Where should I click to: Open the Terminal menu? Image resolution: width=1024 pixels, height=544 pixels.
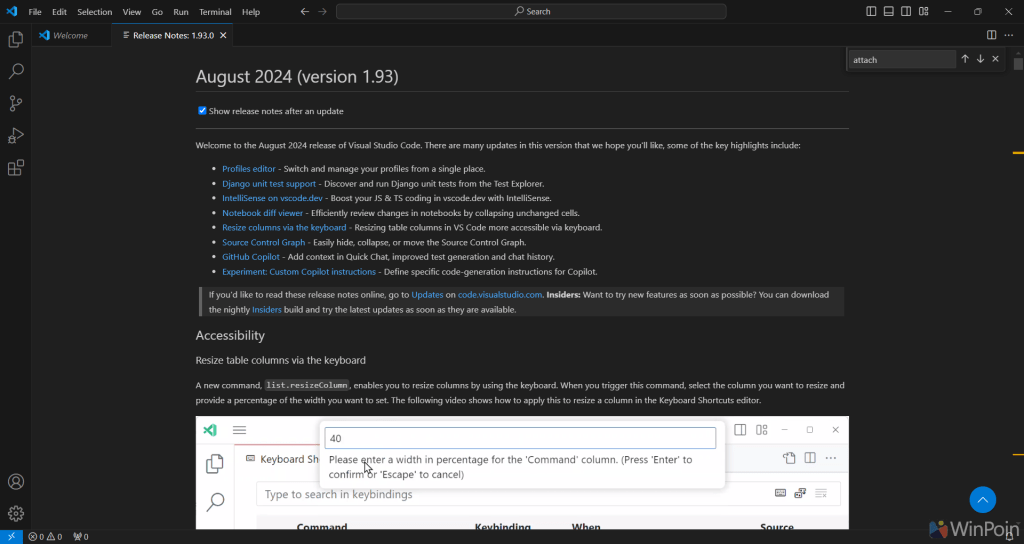[215, 12]
